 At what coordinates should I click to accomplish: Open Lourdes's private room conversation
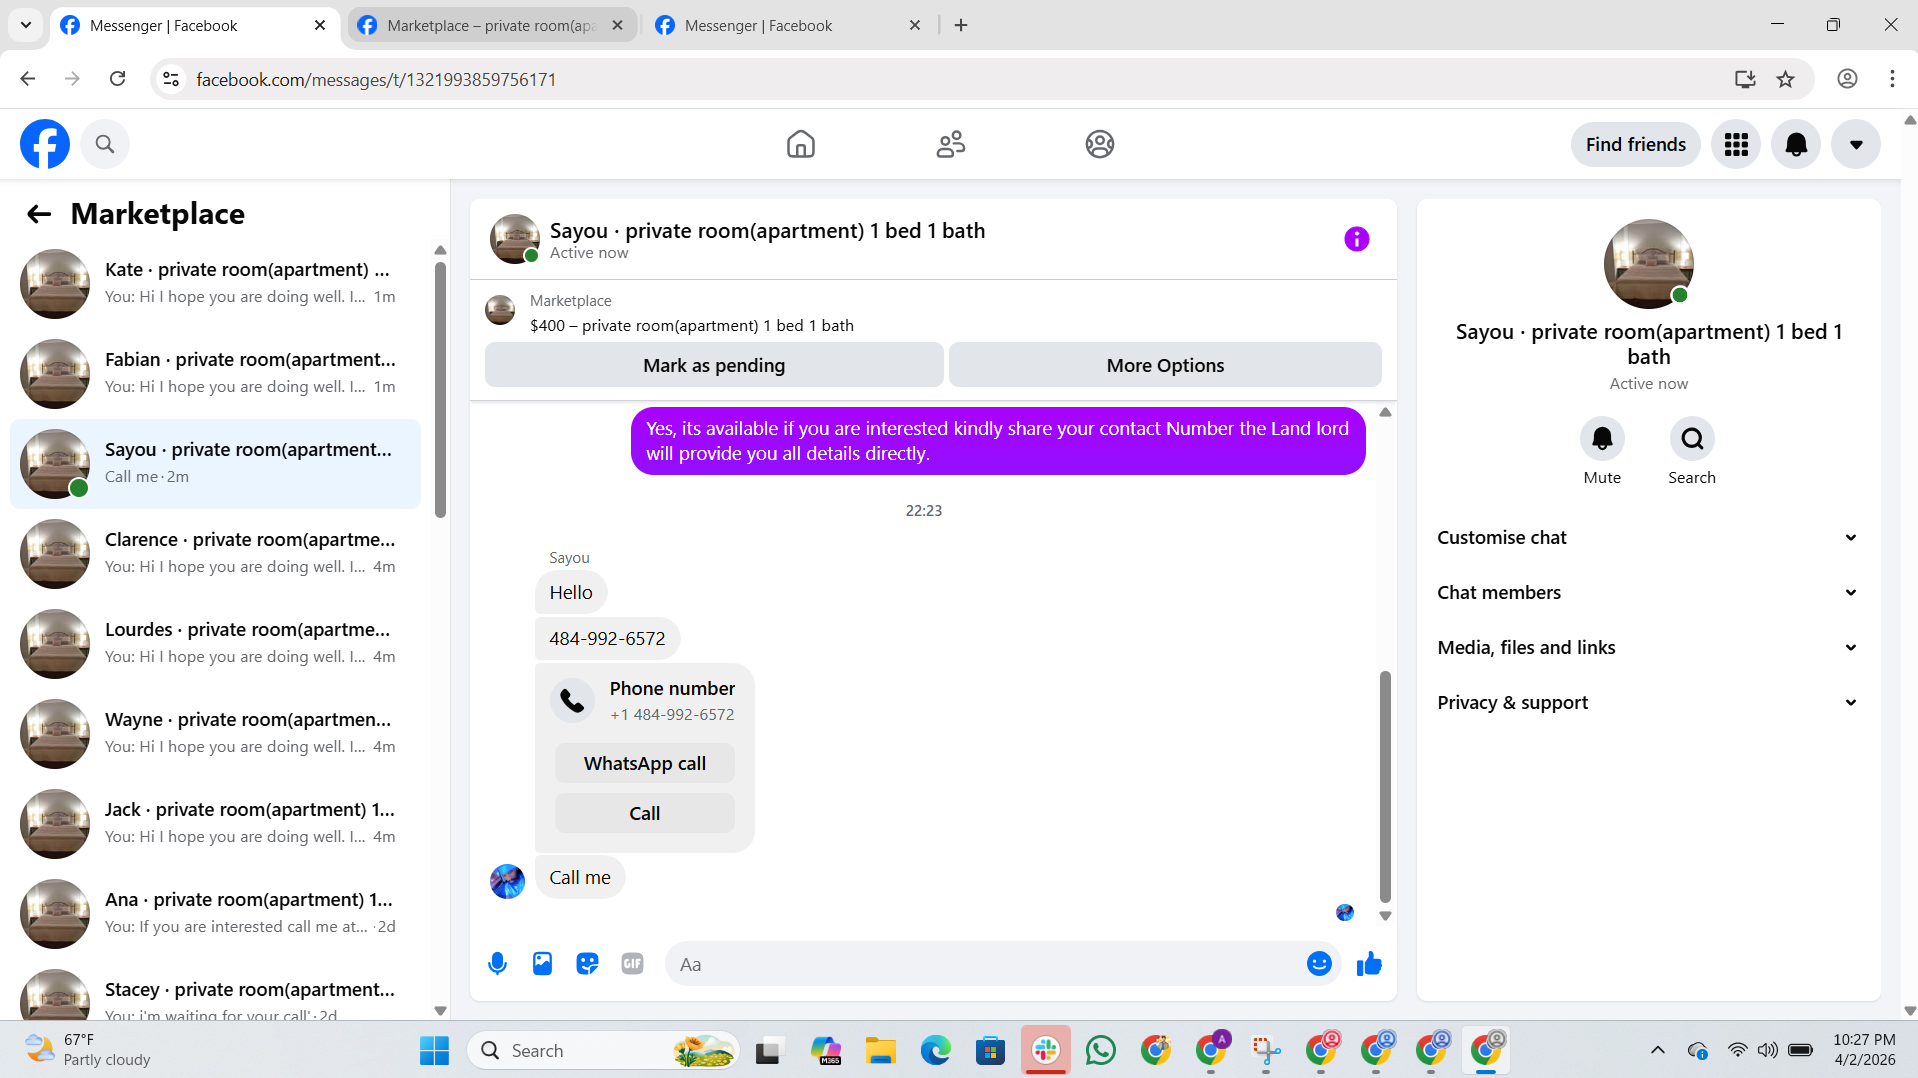215,644
